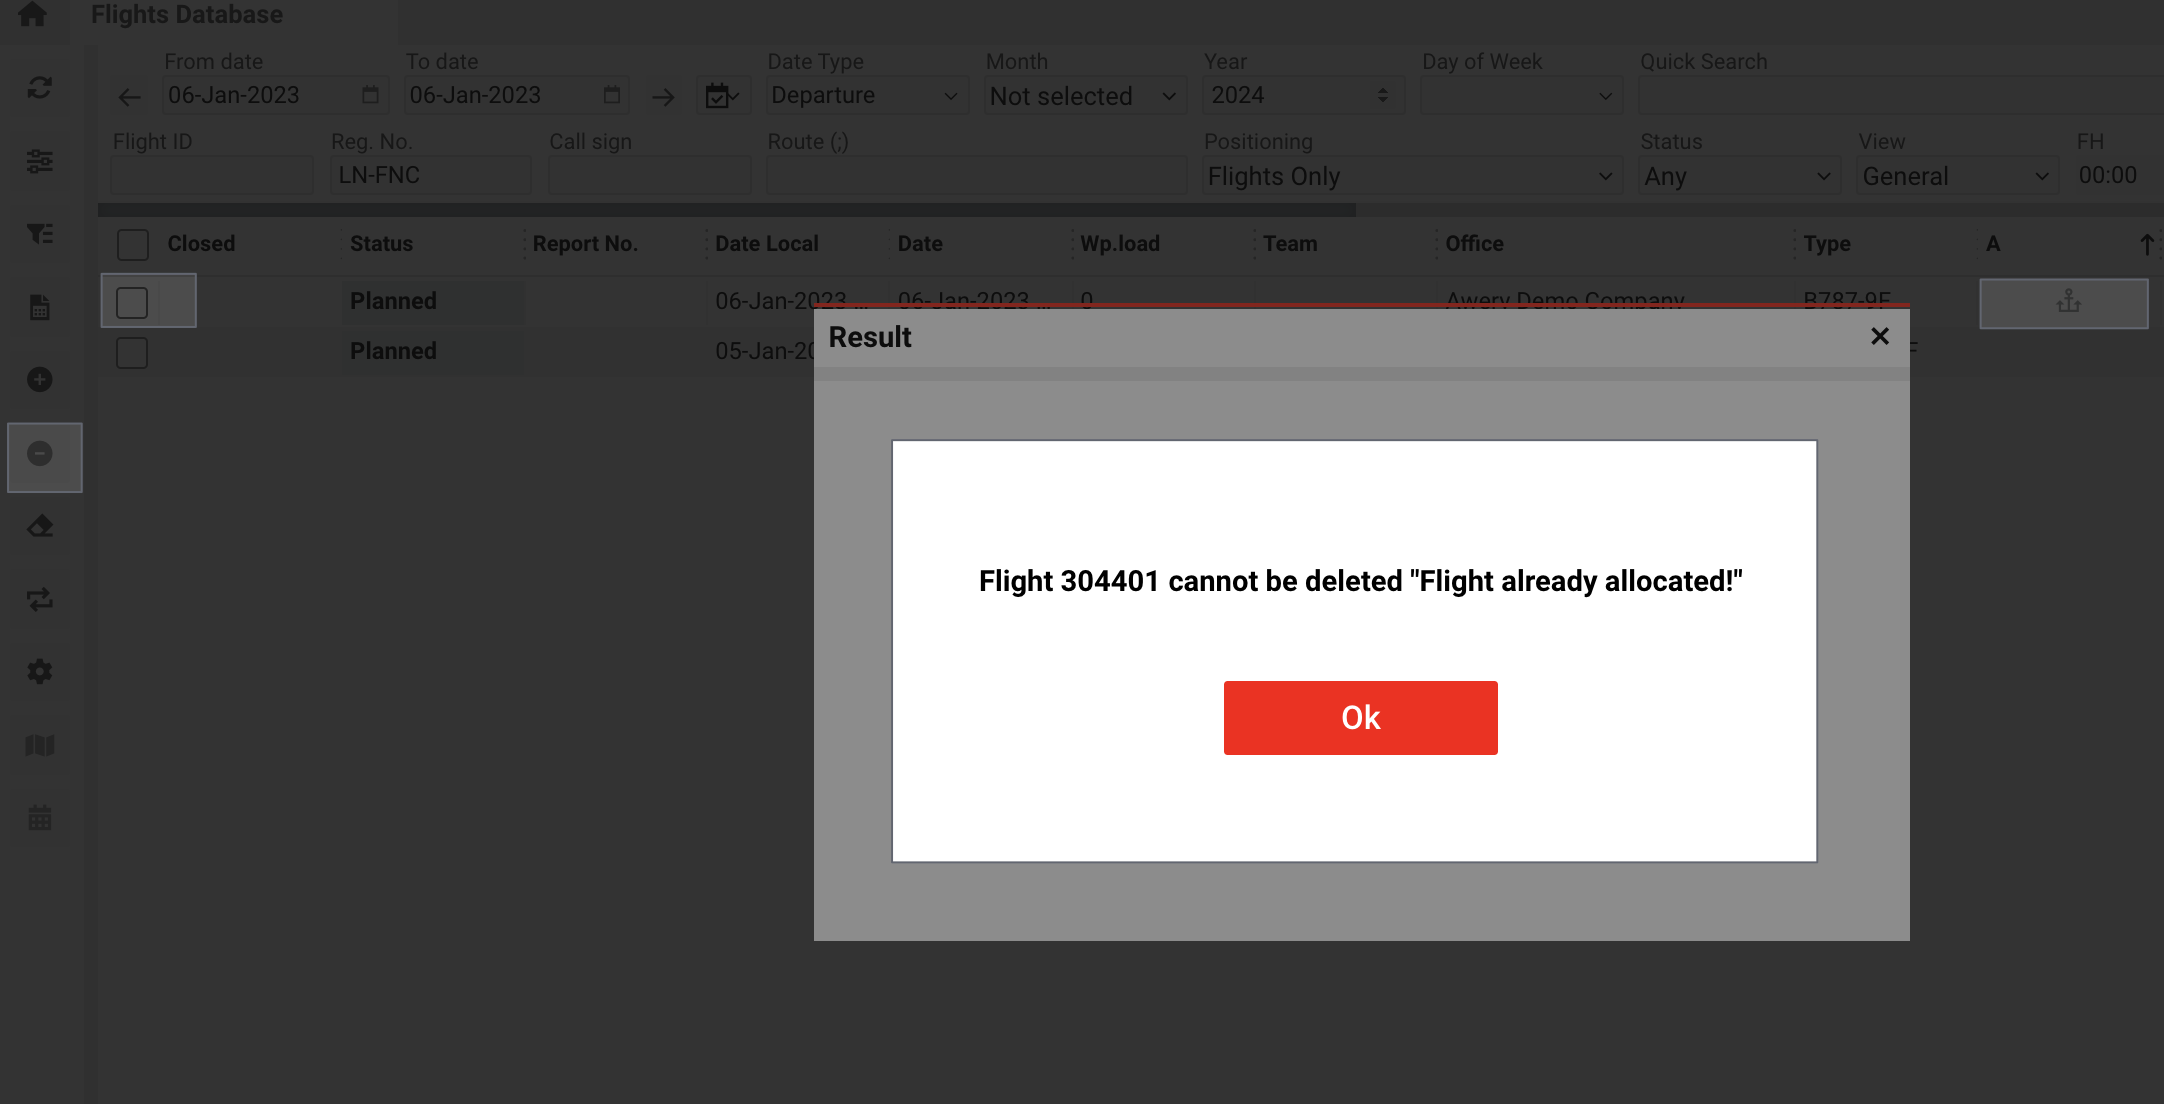This screenshot has height=1104, width=2164.
Task: Click the delete flight minus icon
Action: tap(40, 454)
